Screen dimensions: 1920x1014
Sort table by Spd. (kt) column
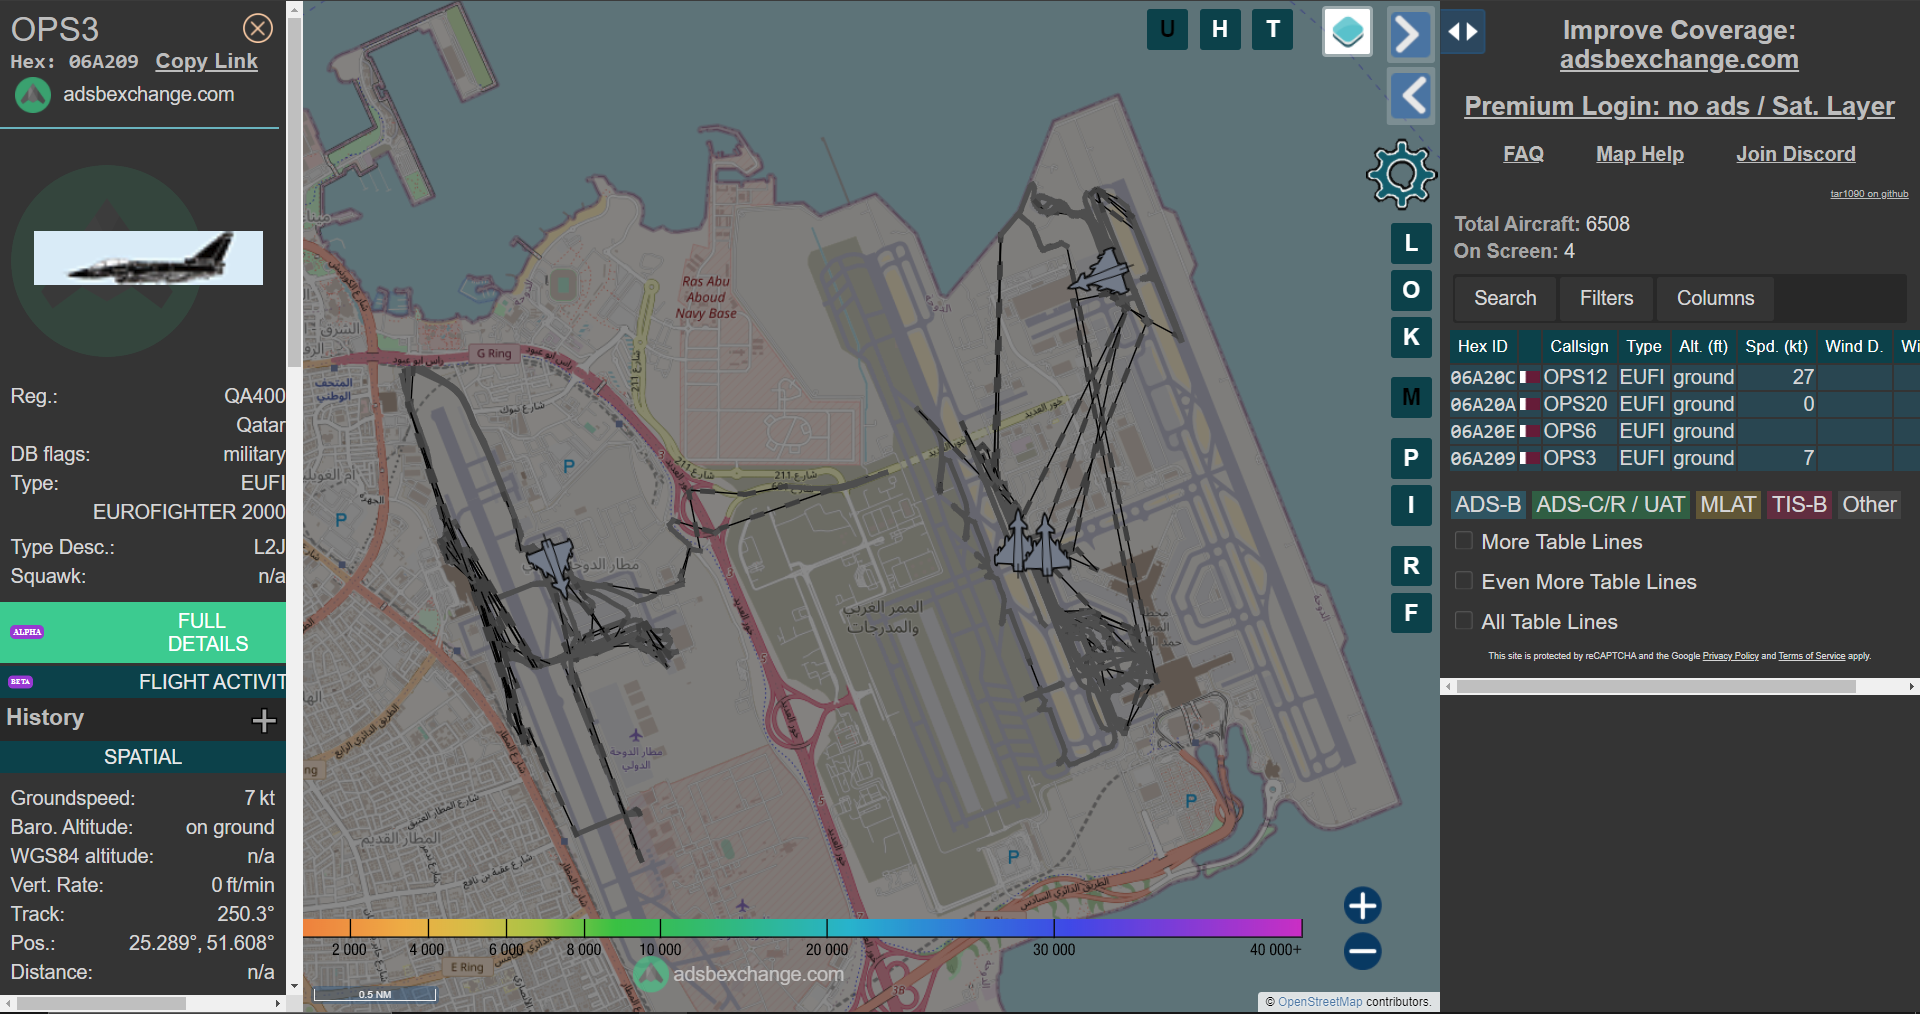pyautogui.click(x=1776, y=346)
